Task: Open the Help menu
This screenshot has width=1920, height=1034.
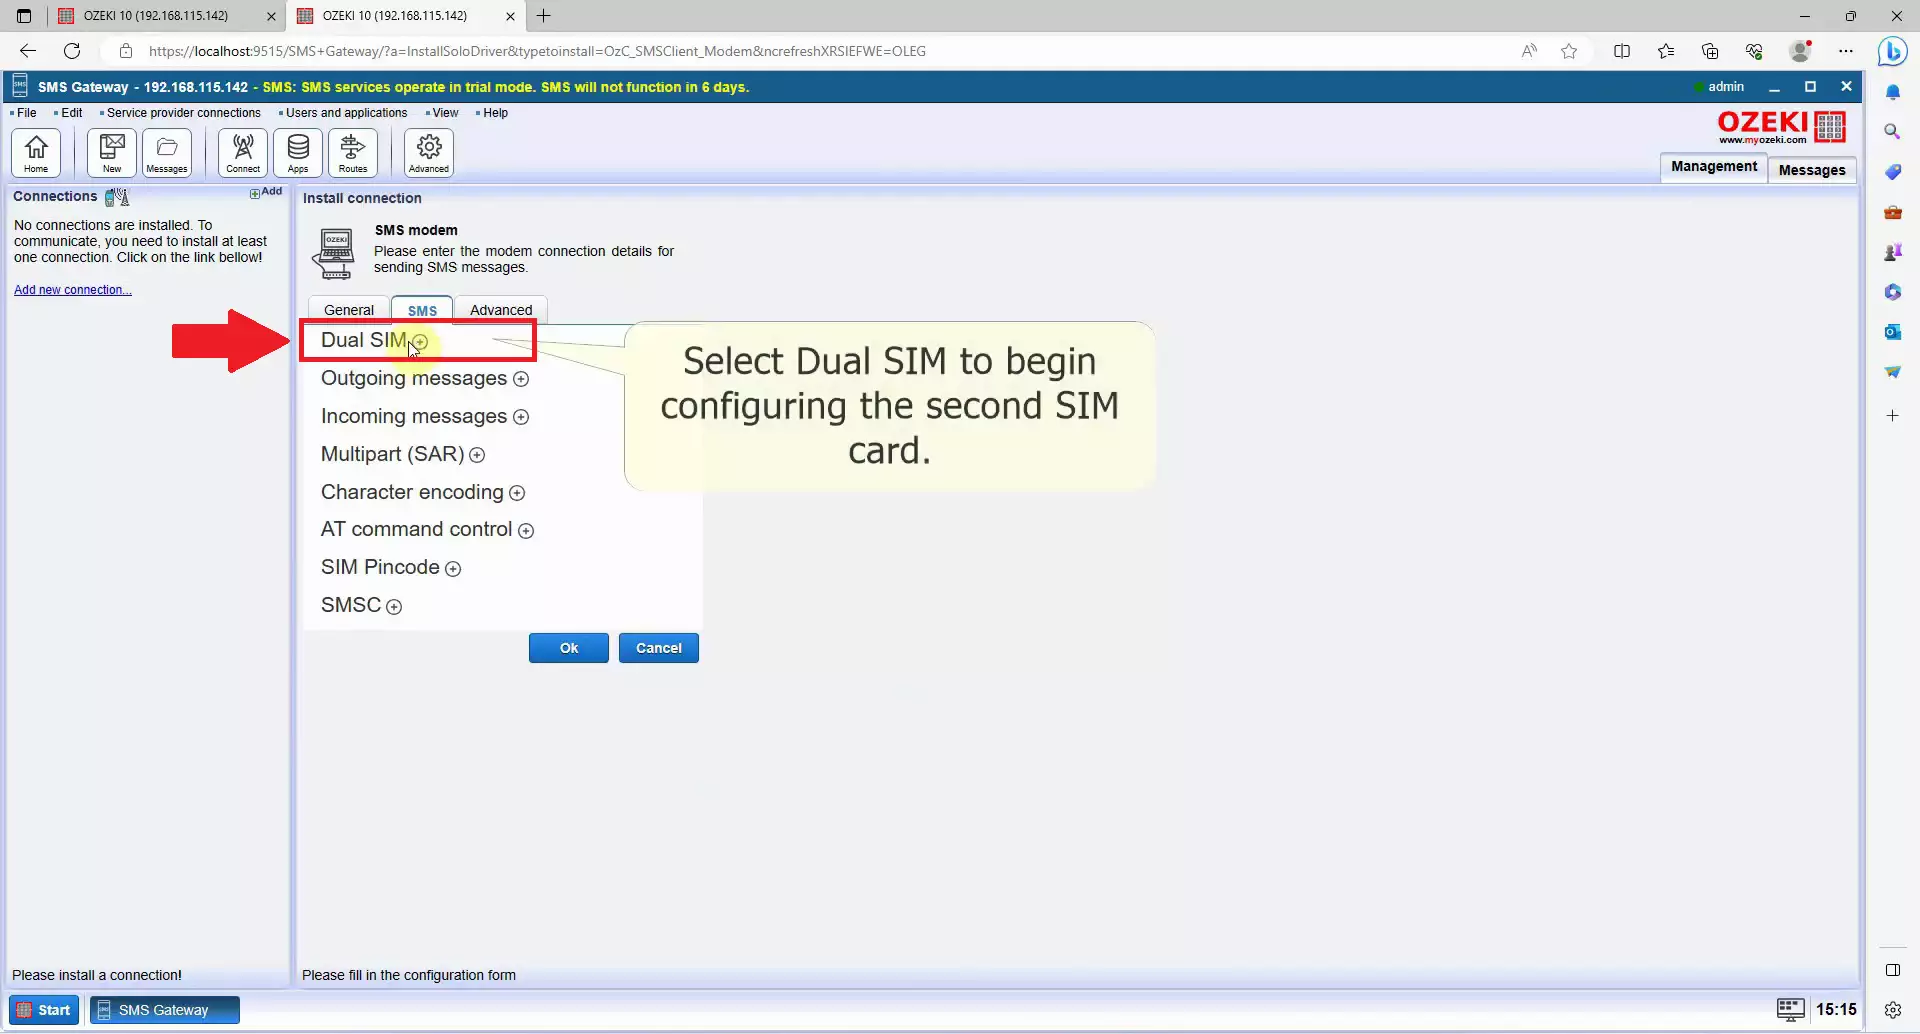Action: tap(495, 113)
